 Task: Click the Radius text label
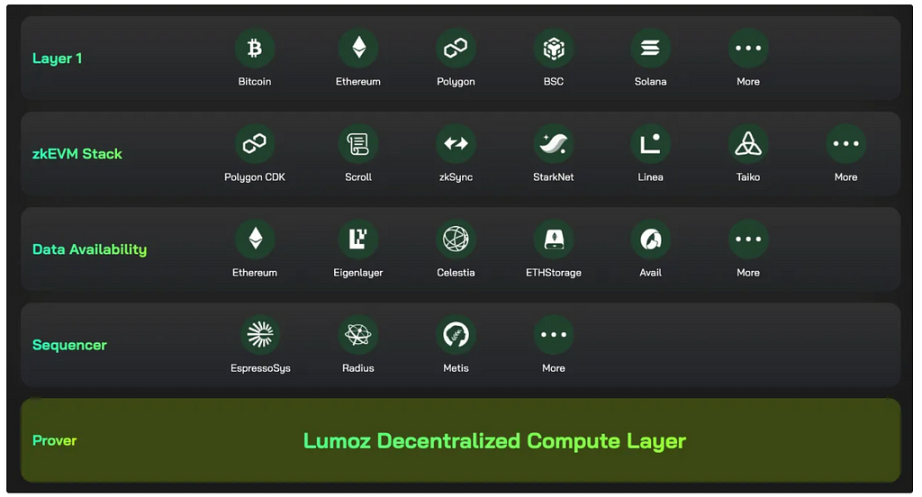(358, 368)
